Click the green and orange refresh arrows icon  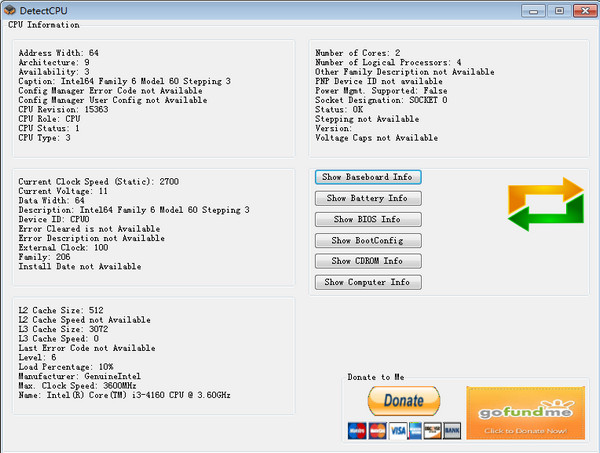pos(545,202)
